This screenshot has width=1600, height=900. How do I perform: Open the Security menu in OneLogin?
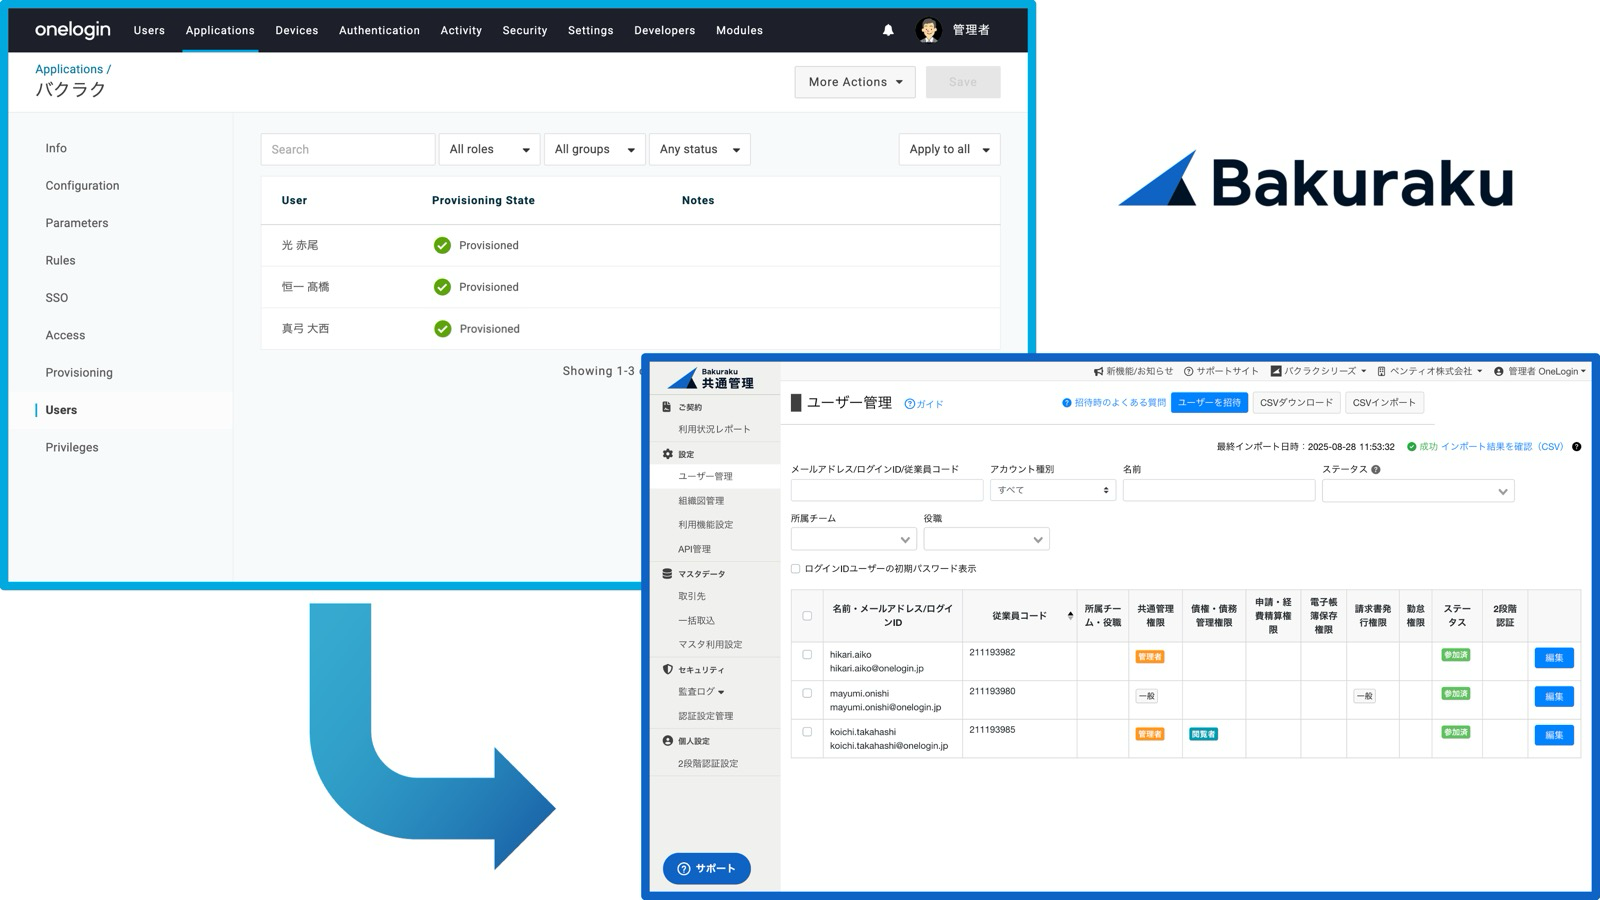524,31
